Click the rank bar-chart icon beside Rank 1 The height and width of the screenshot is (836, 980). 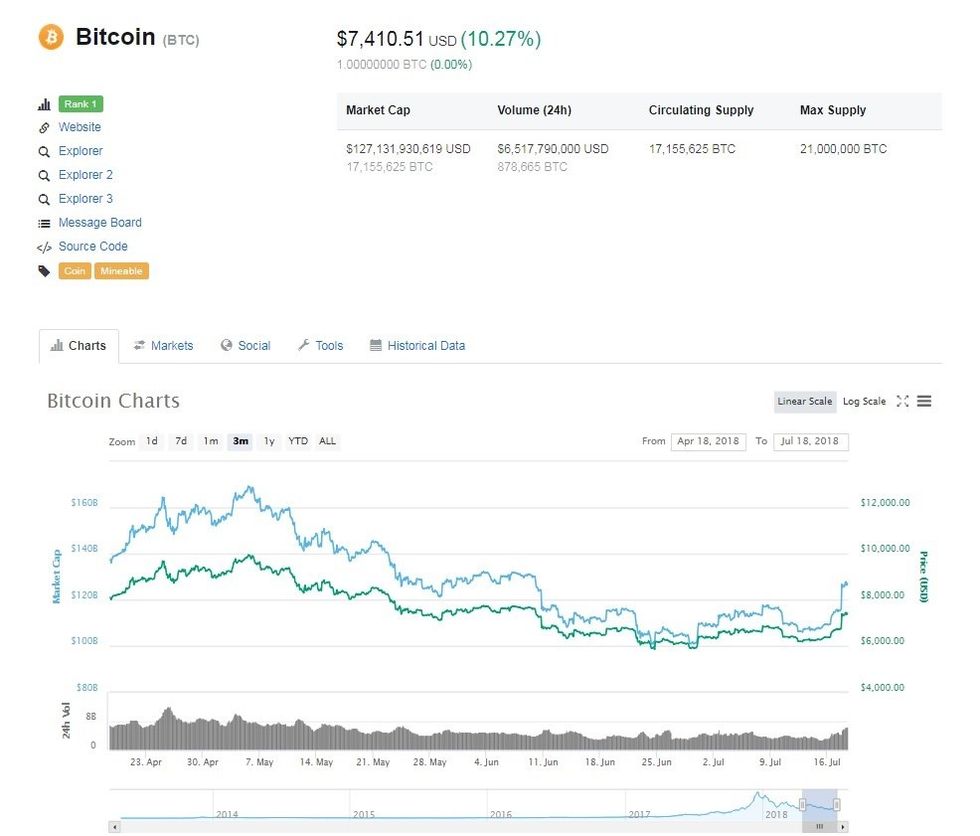(44, 103)
